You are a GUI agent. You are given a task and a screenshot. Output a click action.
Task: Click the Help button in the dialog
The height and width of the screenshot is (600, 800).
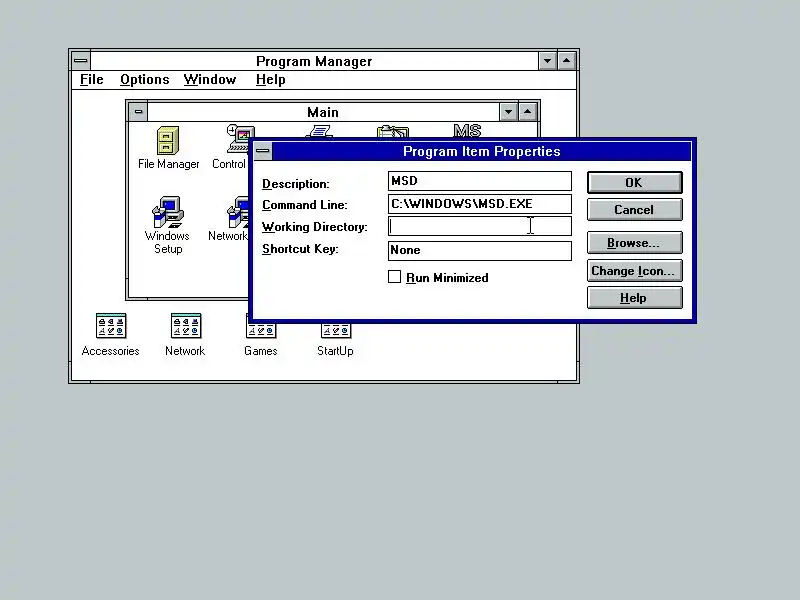coord(634,298)
